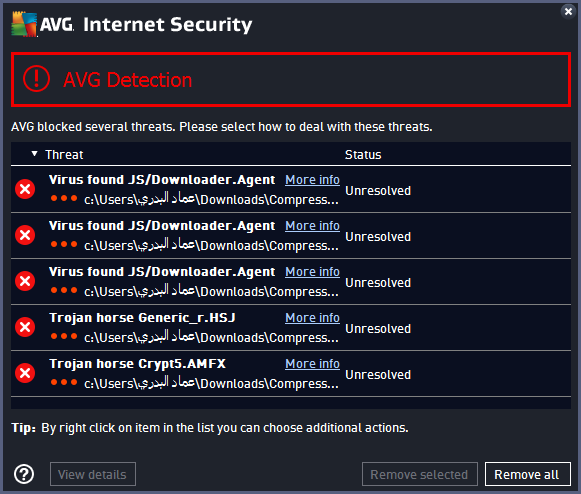Expand orange dots path of first threat
Image resolution: width=581 pixels, height=494 pixels.
point(64,198)
